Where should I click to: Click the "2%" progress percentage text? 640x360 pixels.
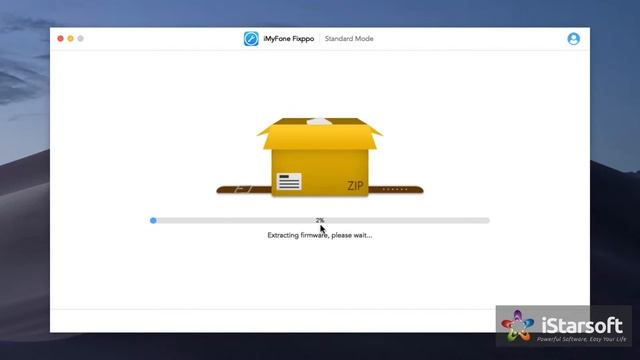click(x=320, y=220)
